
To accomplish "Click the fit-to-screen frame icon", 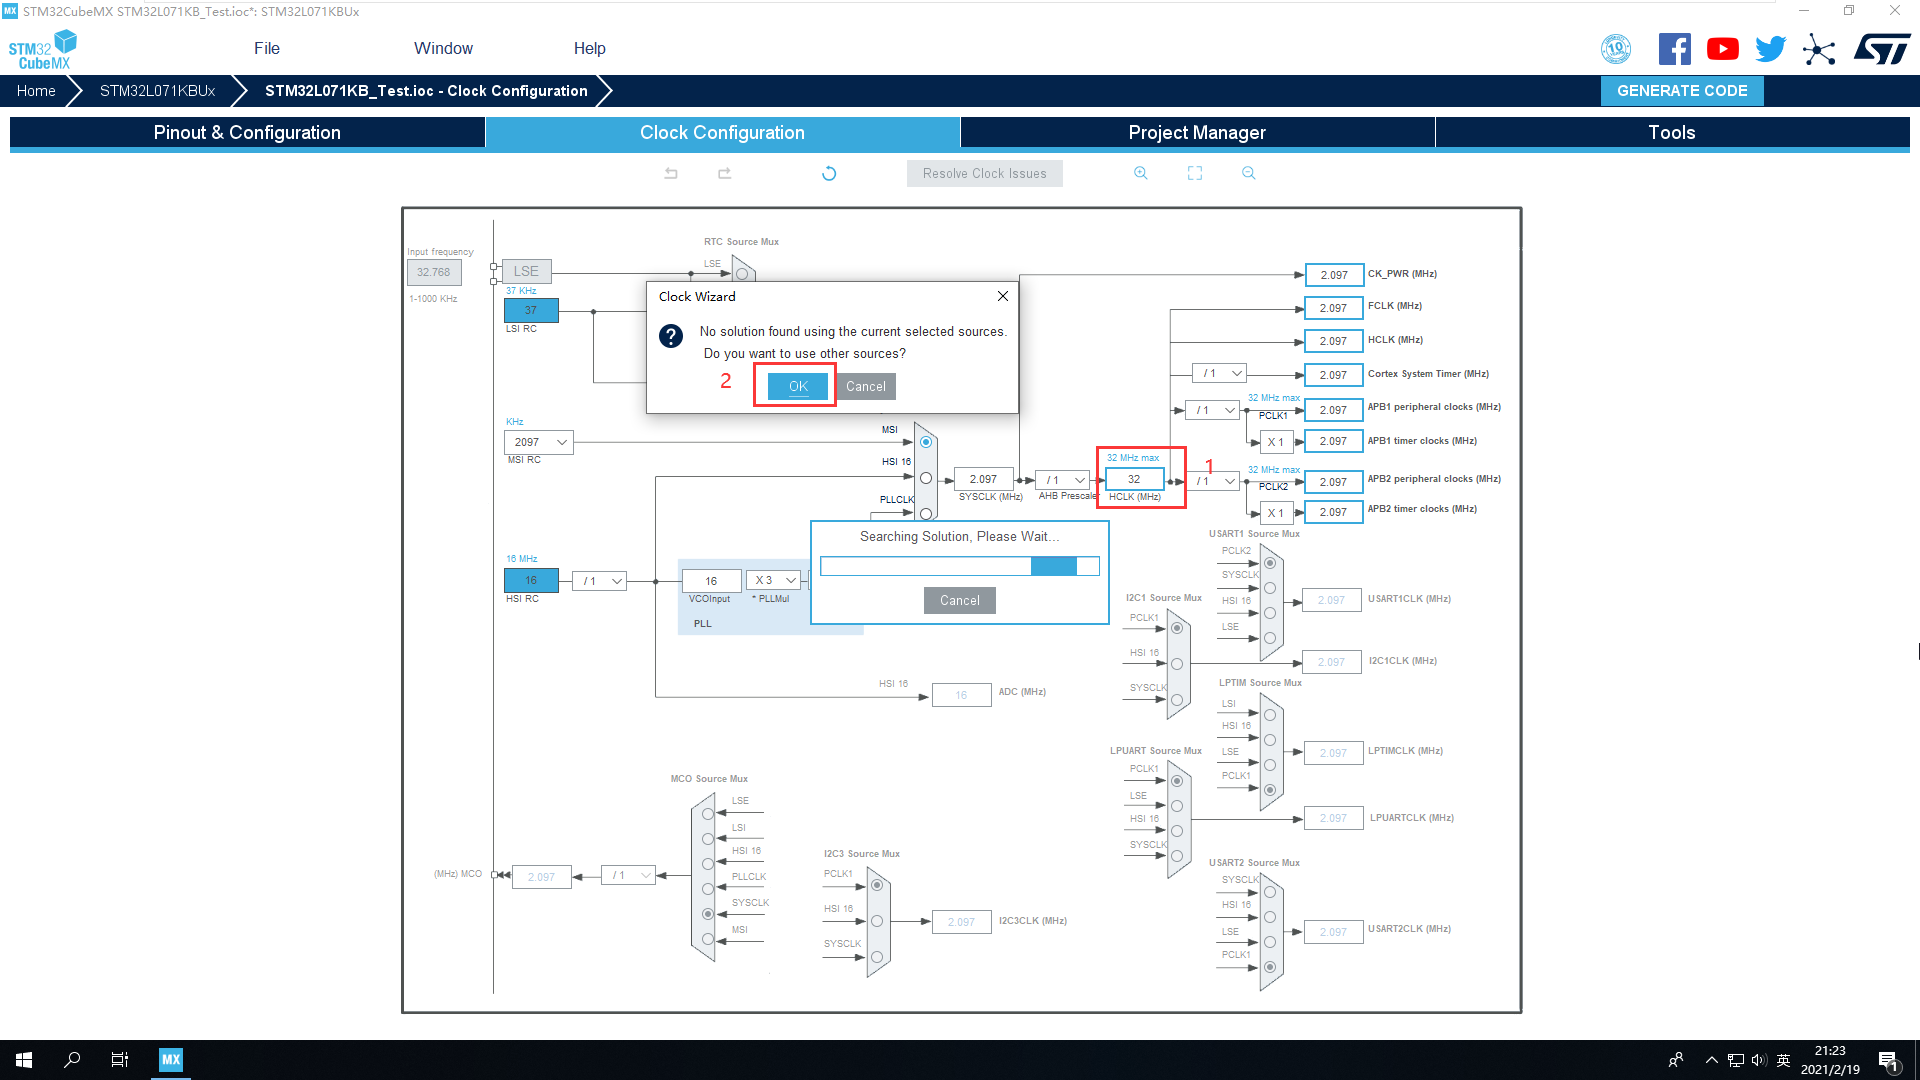I will (x=1195, y=173).
